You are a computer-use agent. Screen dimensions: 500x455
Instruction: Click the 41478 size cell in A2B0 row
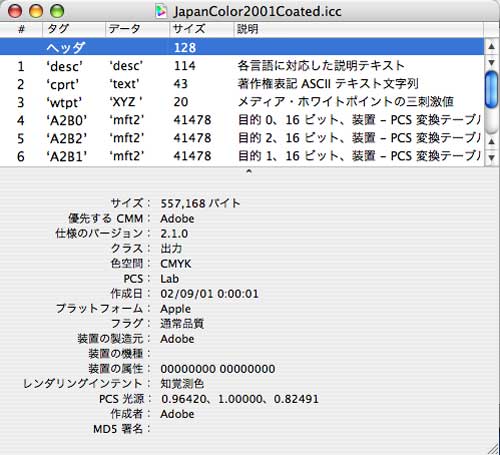(x=192, y=120)
